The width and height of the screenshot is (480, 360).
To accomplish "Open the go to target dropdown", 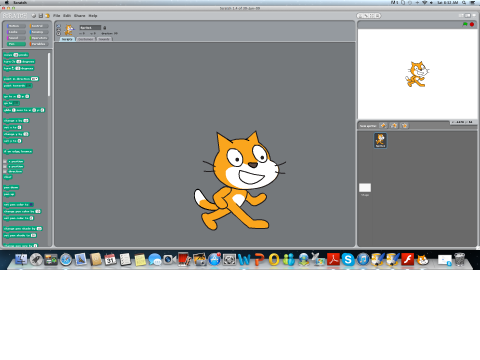I will click(x=16, y=103).
